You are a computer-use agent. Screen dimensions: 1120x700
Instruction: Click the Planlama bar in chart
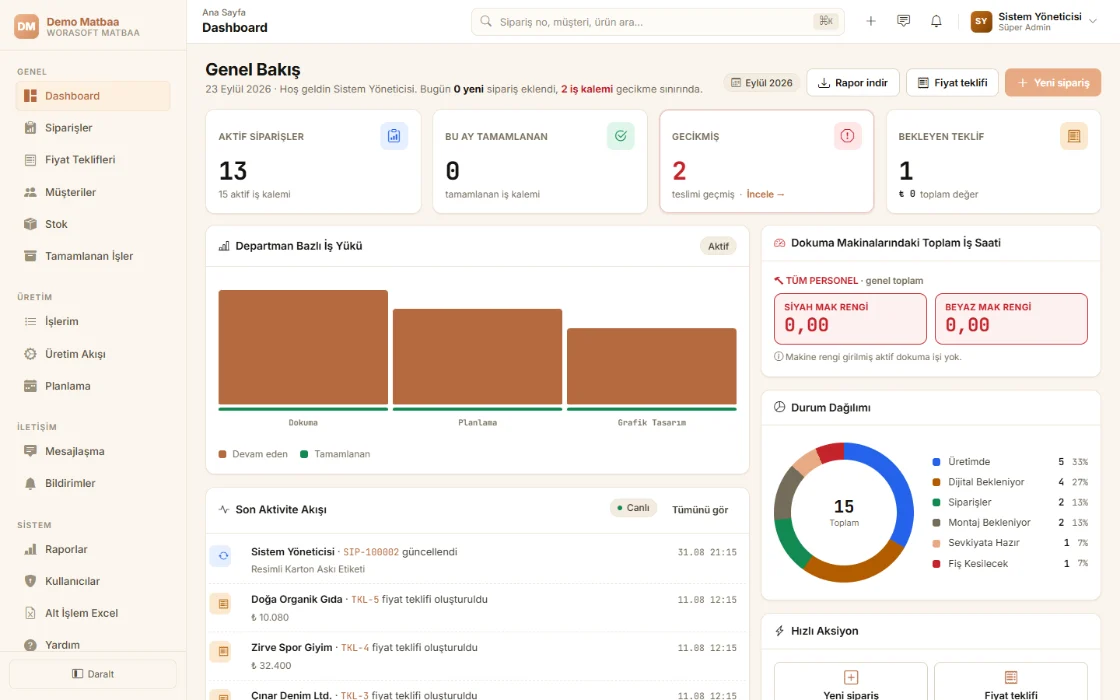tap(477, 357)
